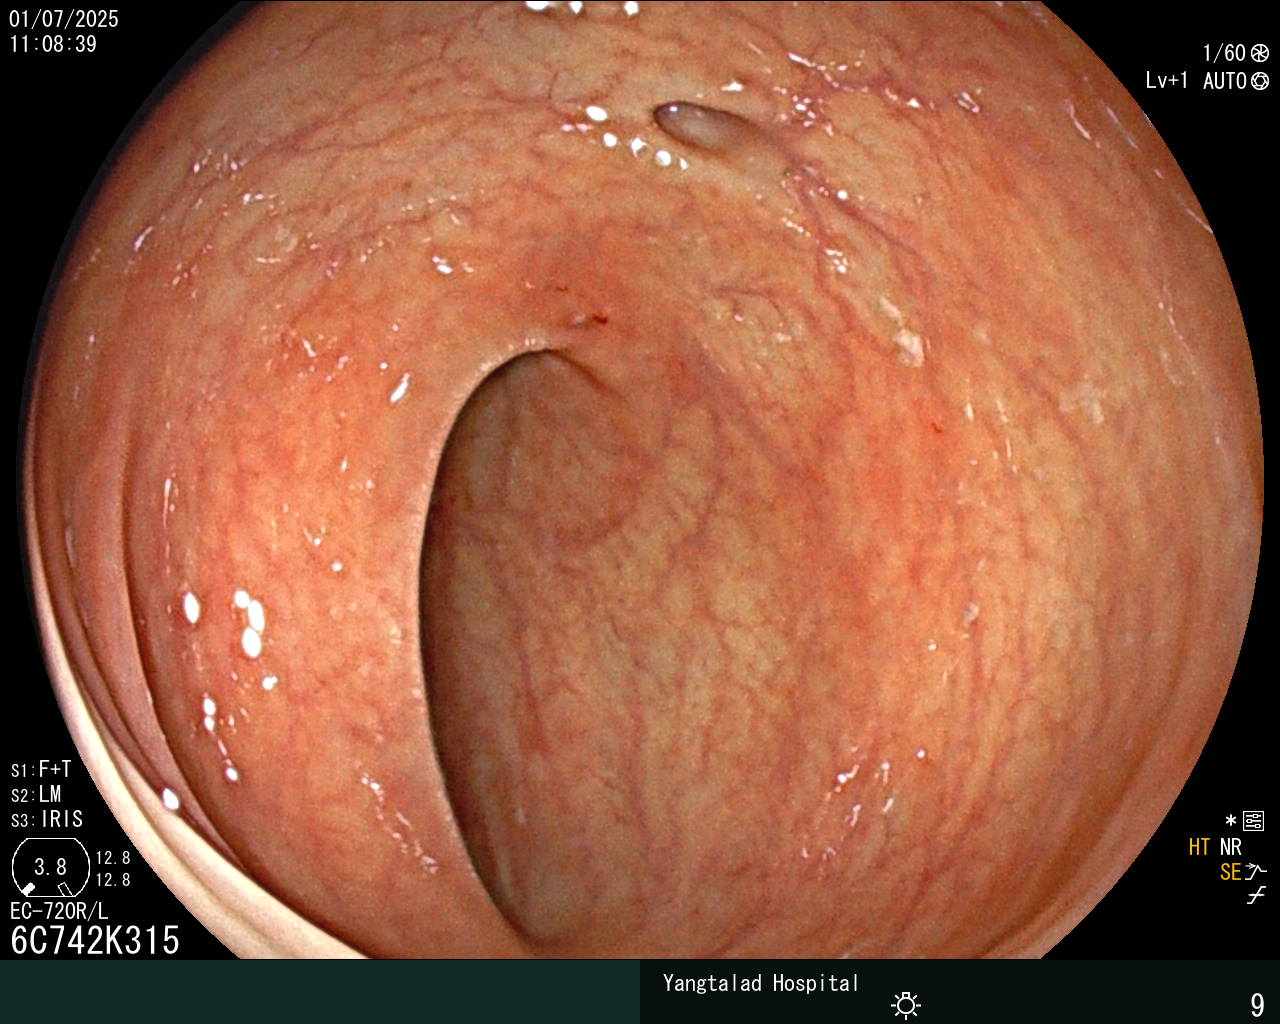
Task: Click the 1/60 shutter speed value
Action: (1224, 54)
